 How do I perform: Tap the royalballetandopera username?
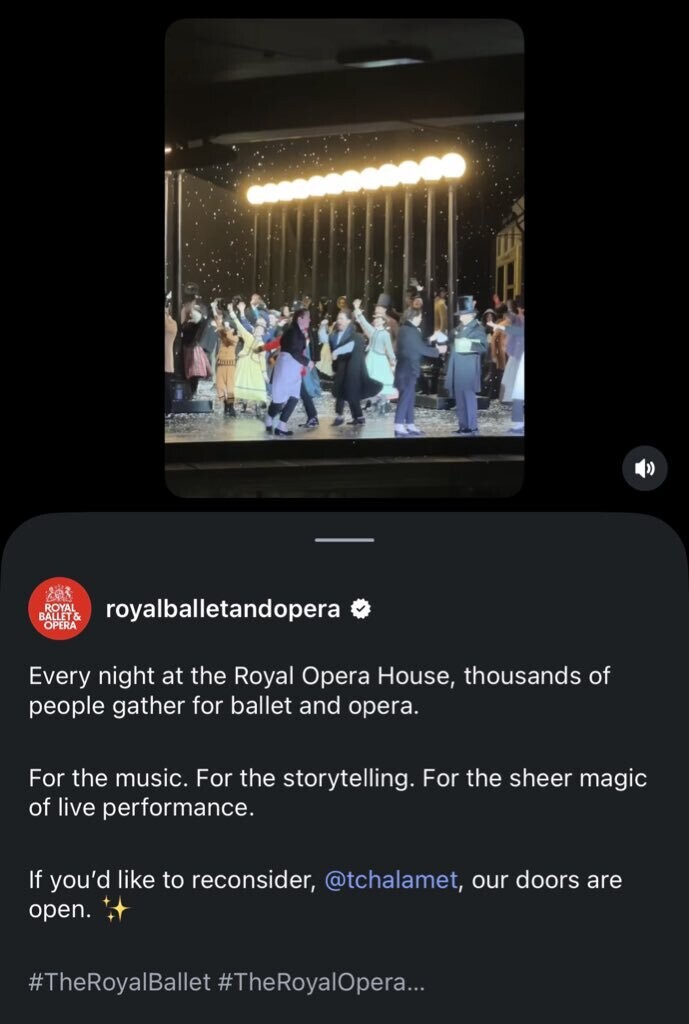coord(223,609)
